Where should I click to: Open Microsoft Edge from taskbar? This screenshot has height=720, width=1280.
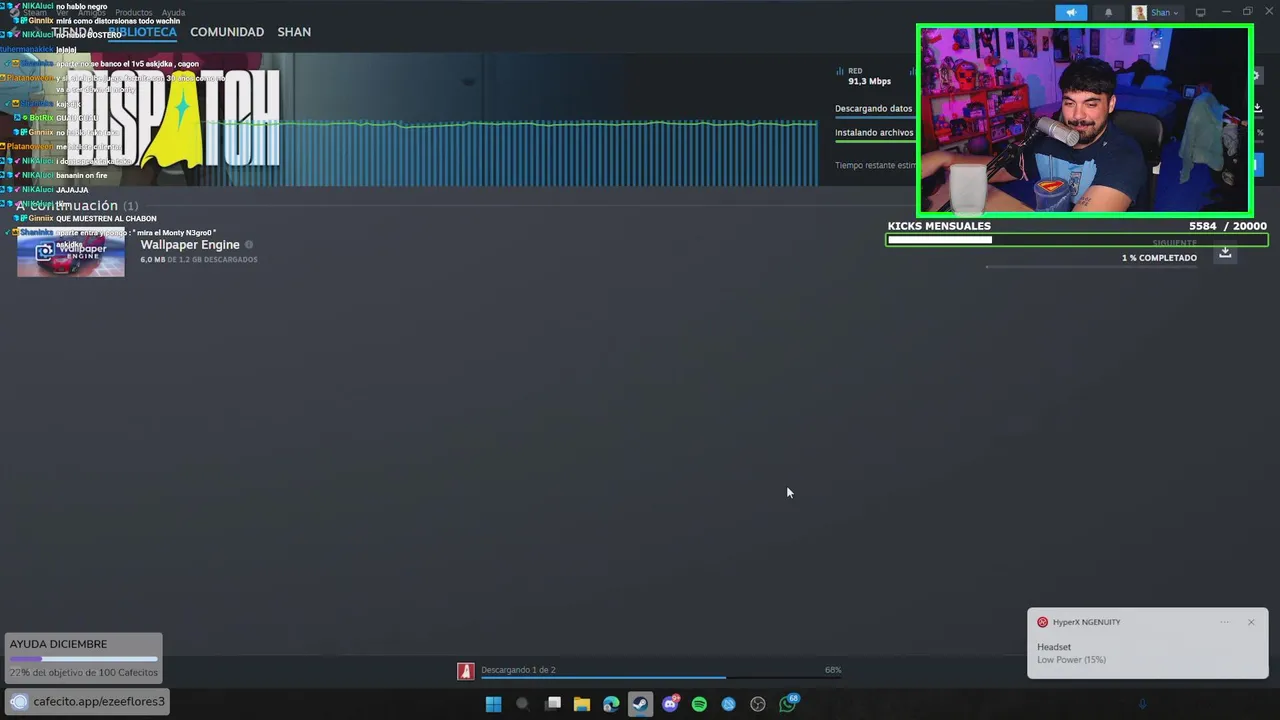611,704
